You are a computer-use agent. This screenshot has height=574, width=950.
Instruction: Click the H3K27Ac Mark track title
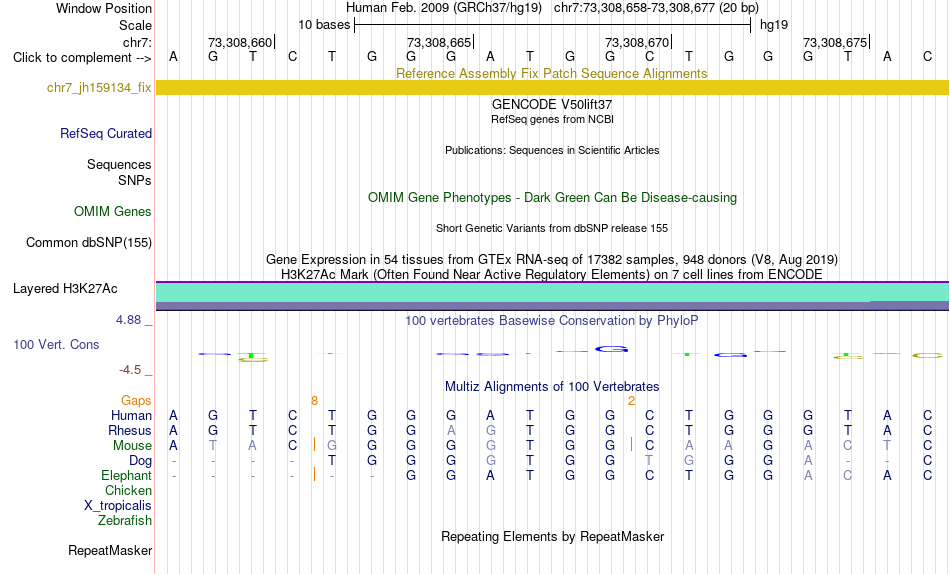[552, 275]
